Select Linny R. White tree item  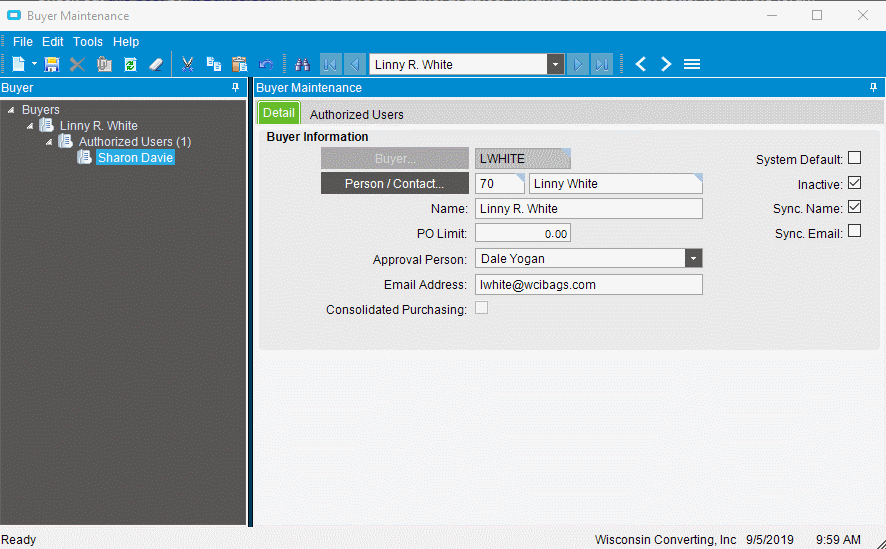(99, 125)
